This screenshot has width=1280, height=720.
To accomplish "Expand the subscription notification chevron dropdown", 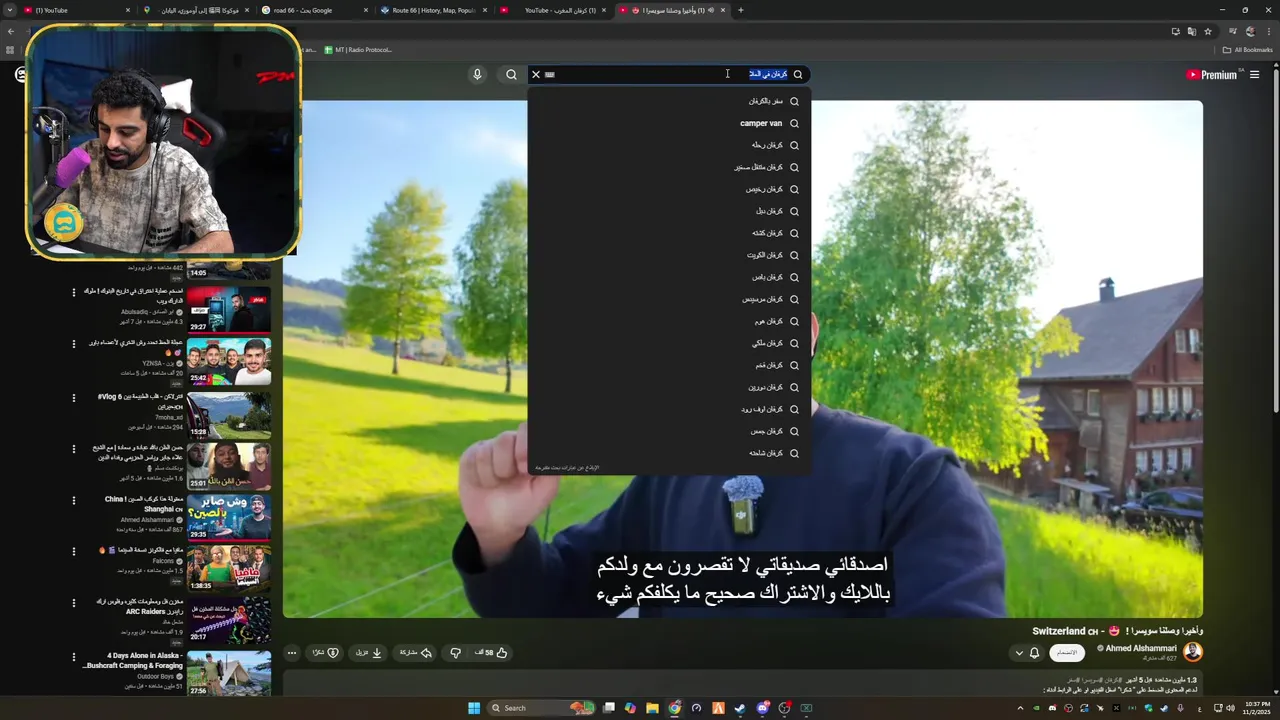I will click(1019, 653).
